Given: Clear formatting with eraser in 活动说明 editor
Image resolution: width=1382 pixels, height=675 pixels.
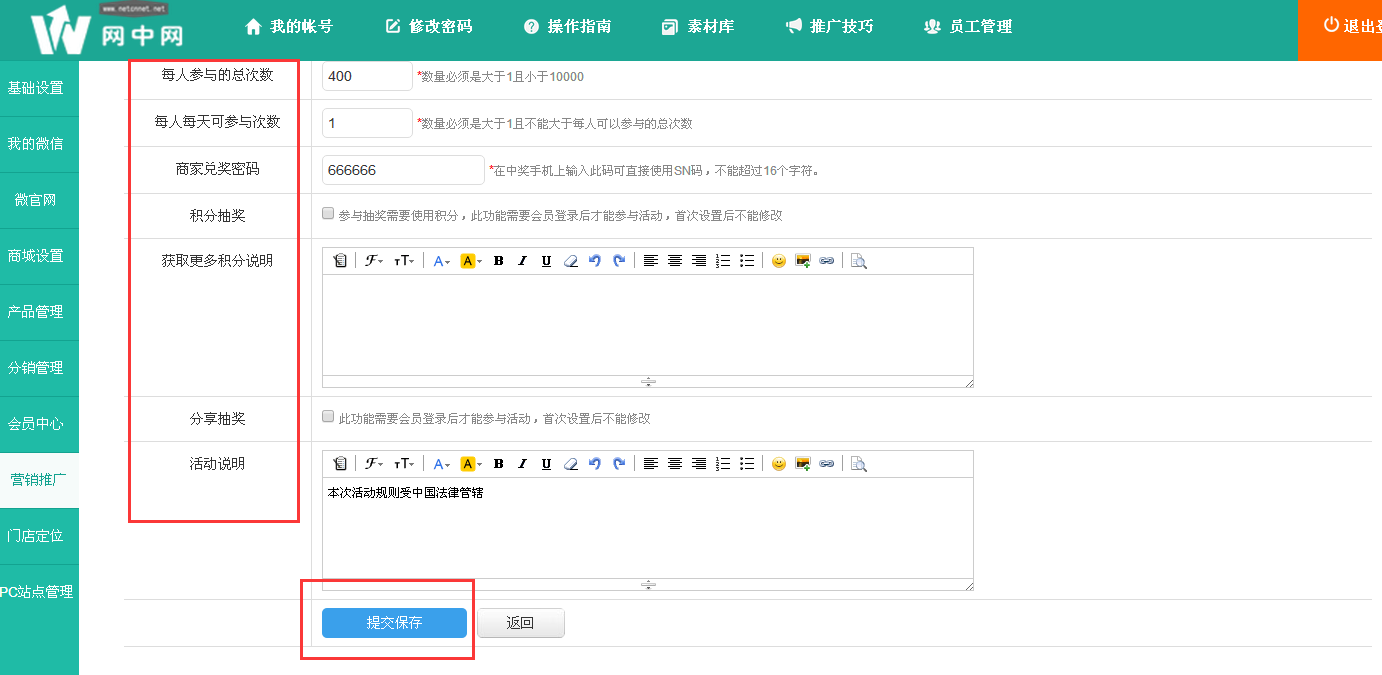Looking at the screenshot, I should pyautogui.click(x=571, y=464).
